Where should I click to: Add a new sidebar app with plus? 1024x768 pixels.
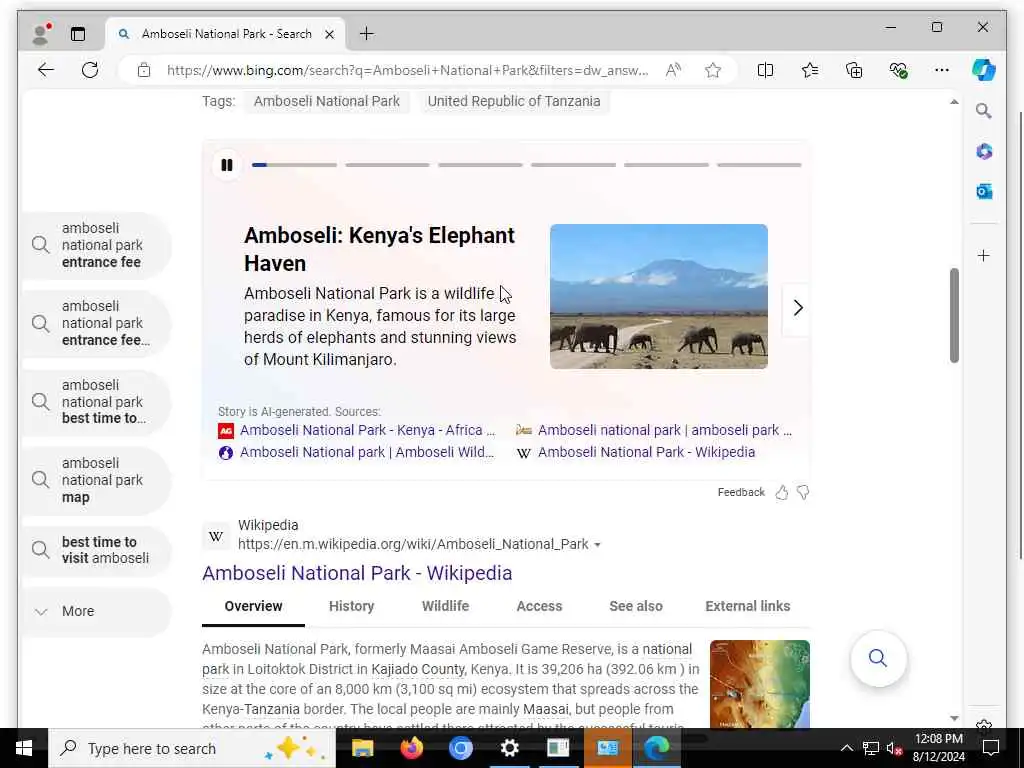click(x=984, y=255)
